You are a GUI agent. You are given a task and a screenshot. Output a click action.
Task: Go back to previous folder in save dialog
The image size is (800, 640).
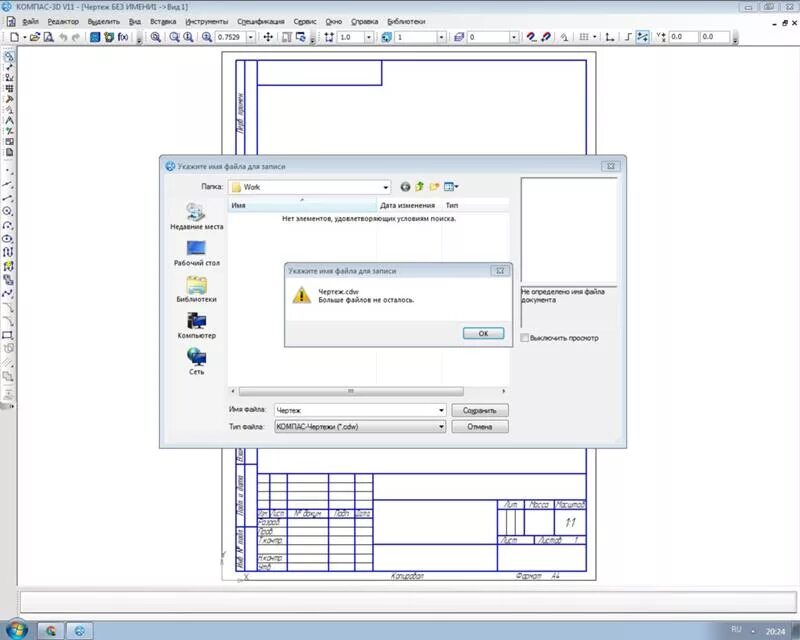(x=405, y=187)
